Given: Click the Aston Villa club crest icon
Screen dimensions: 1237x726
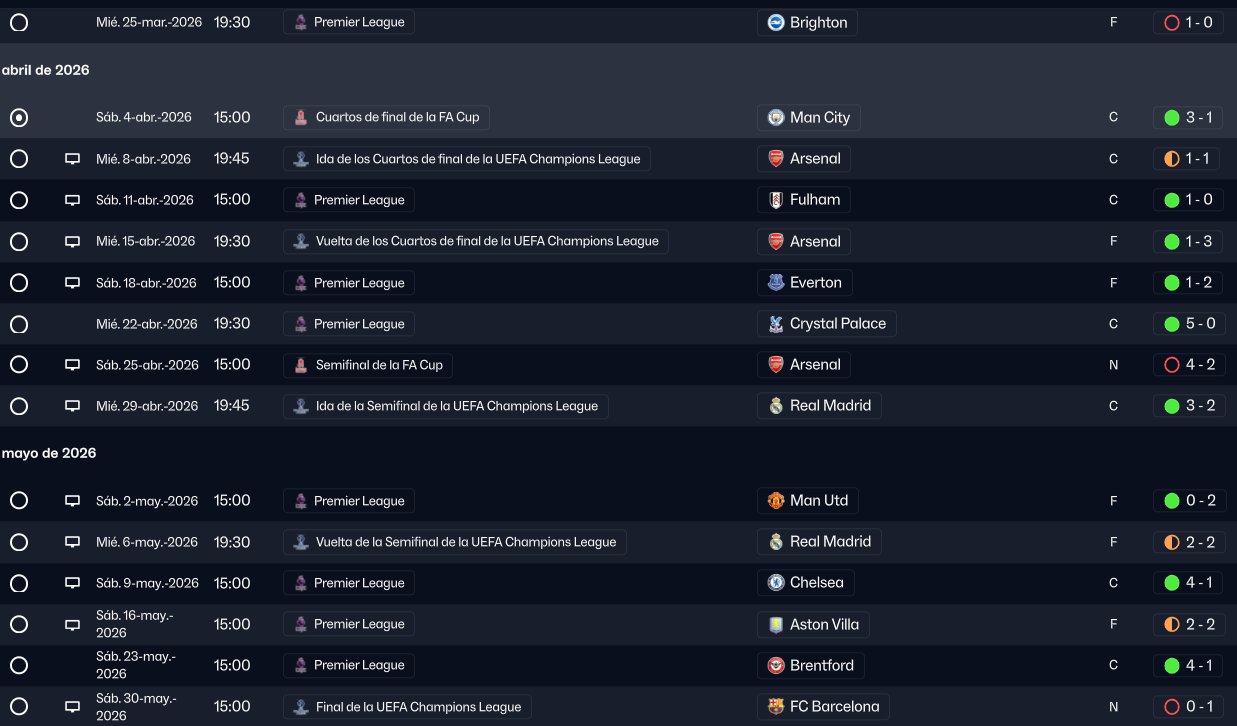Looking at the screenshot, I should point(776,625).
